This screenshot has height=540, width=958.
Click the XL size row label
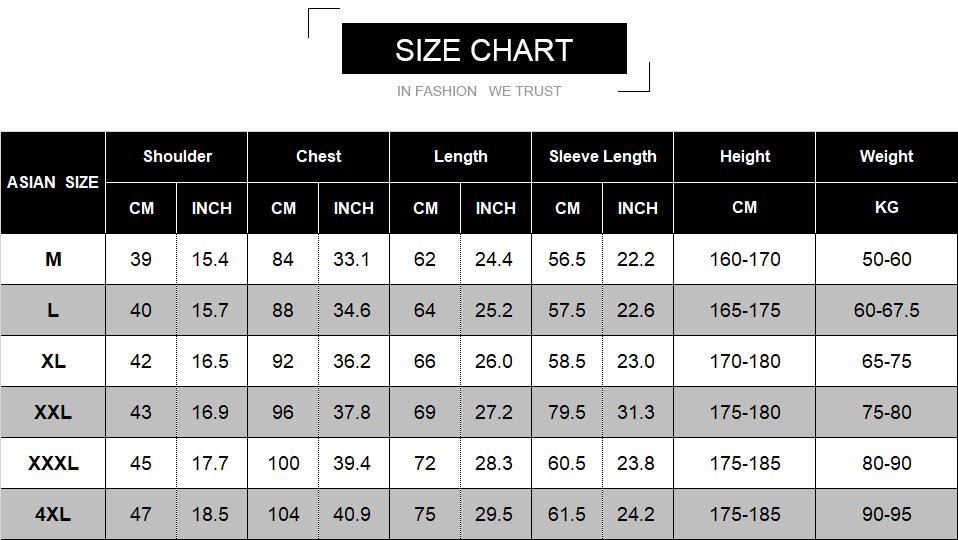coord(53,361)
